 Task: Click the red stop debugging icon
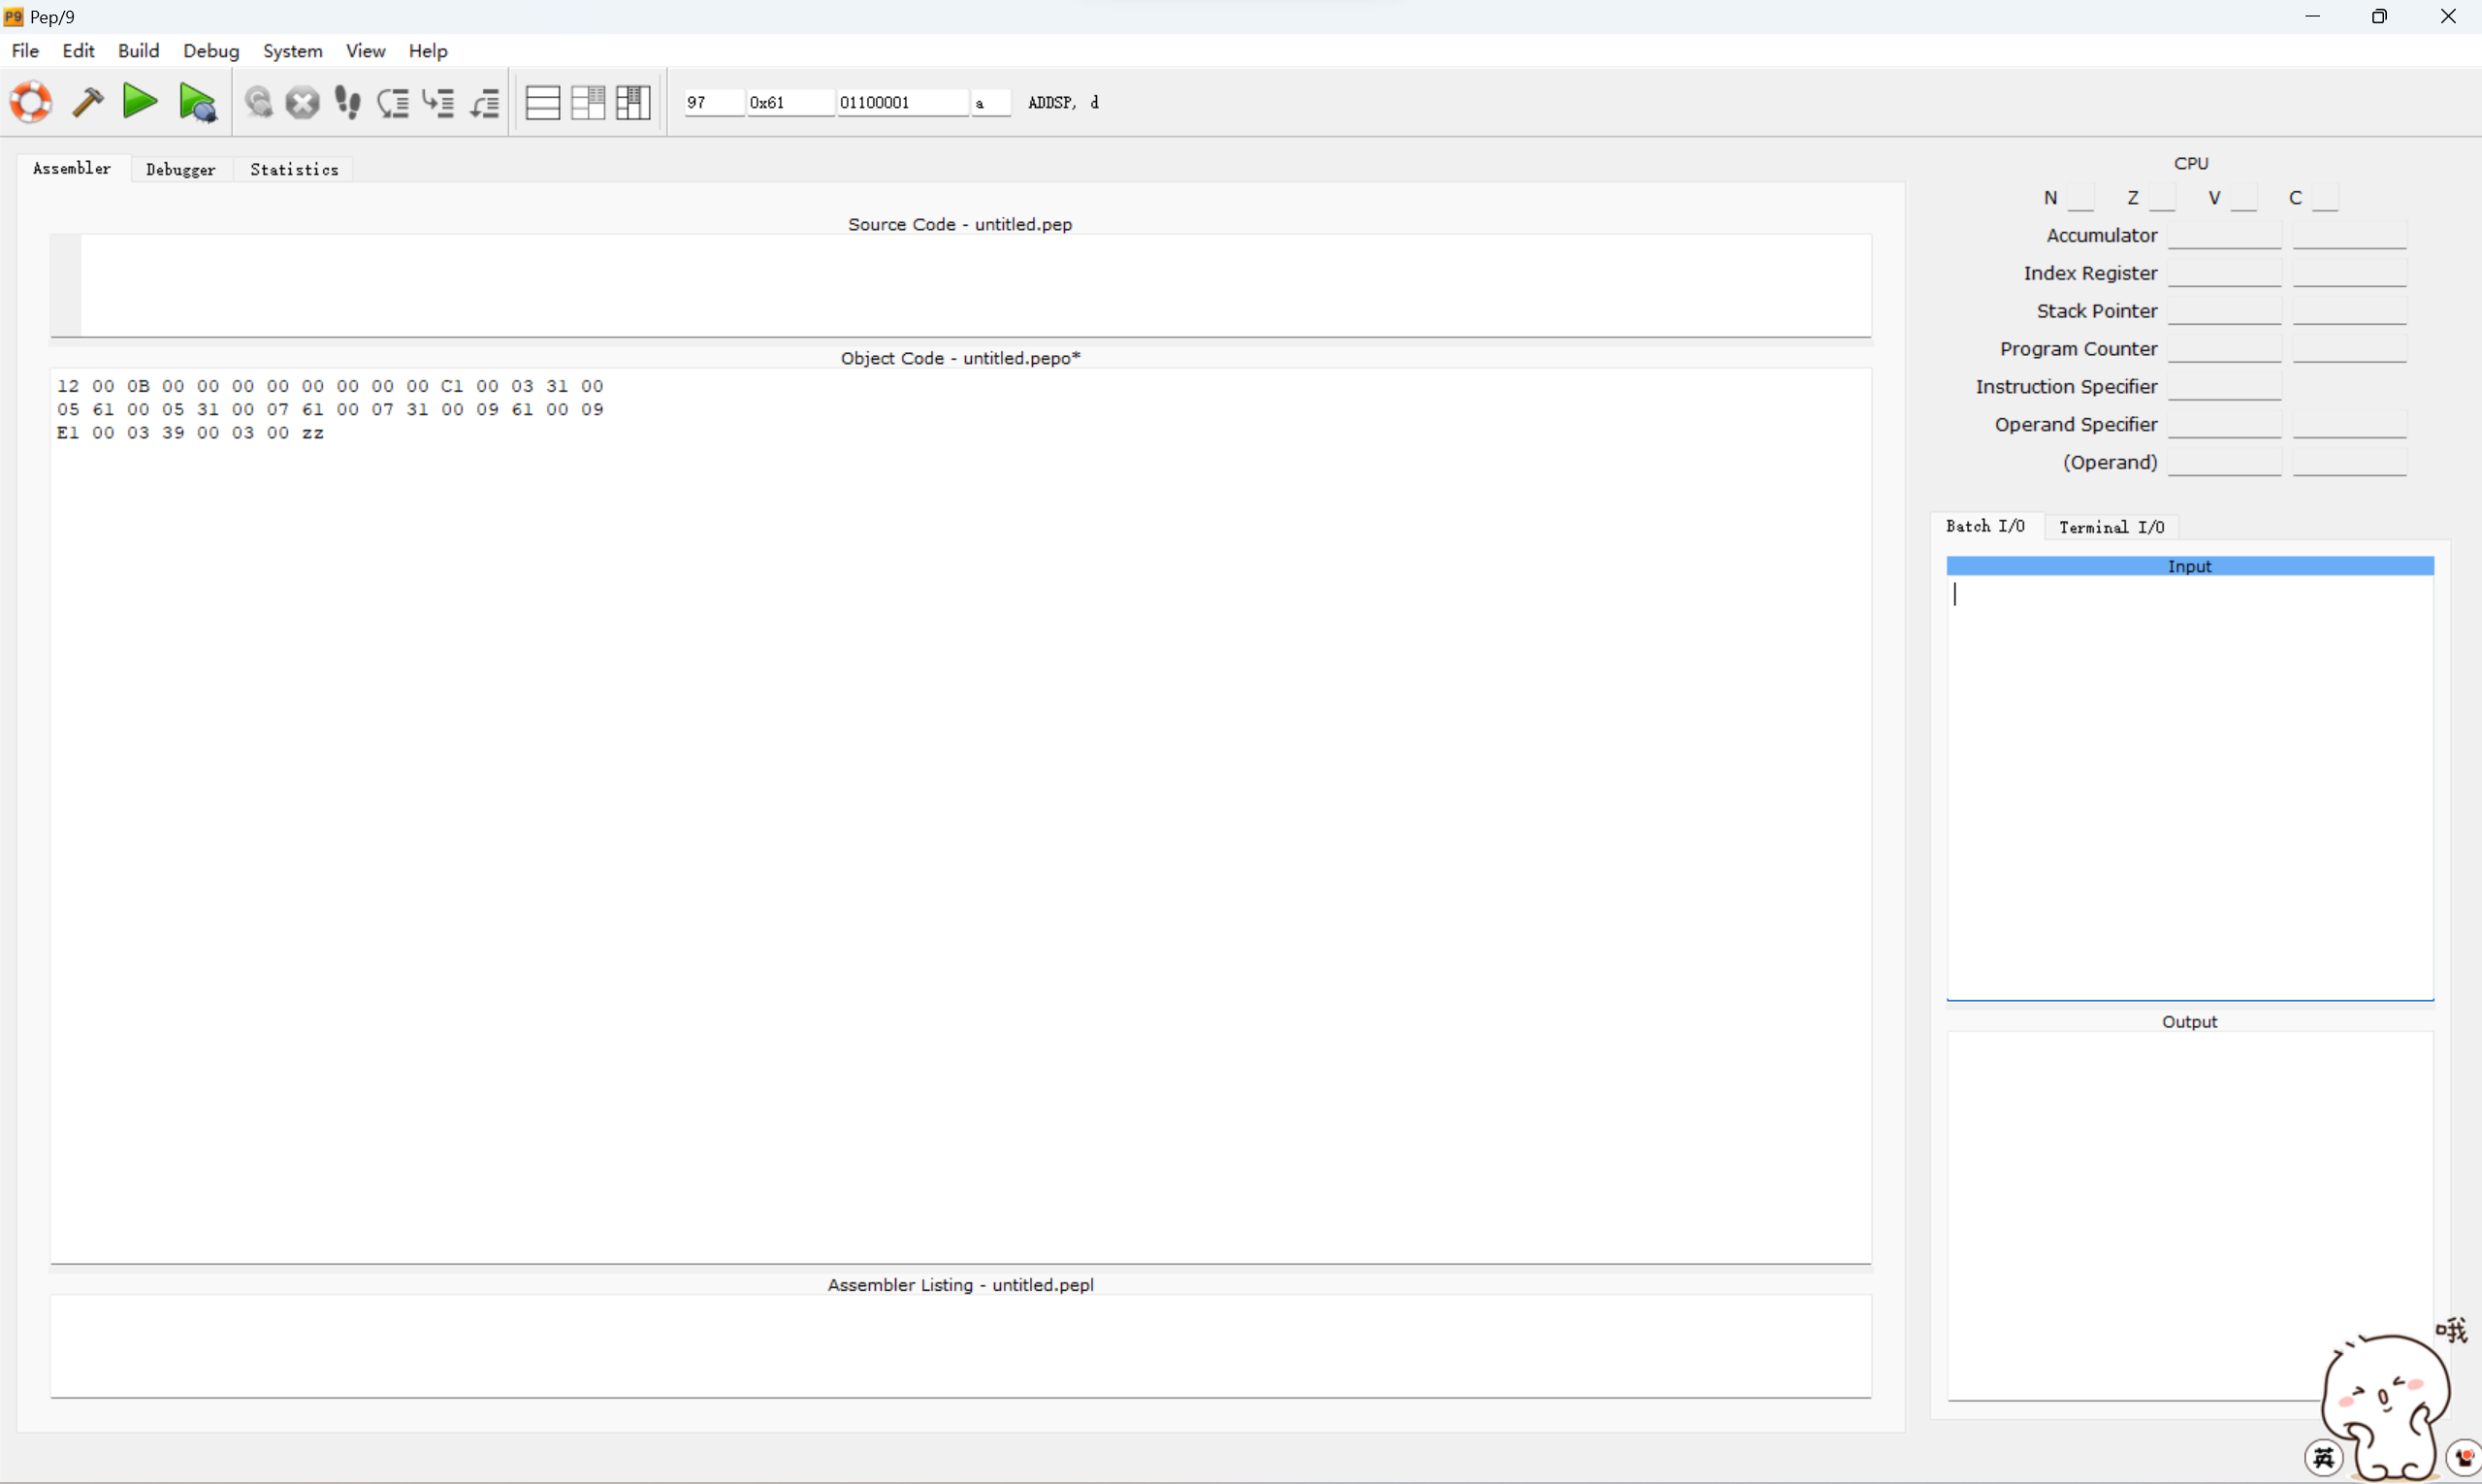click(x=302, y=102)
